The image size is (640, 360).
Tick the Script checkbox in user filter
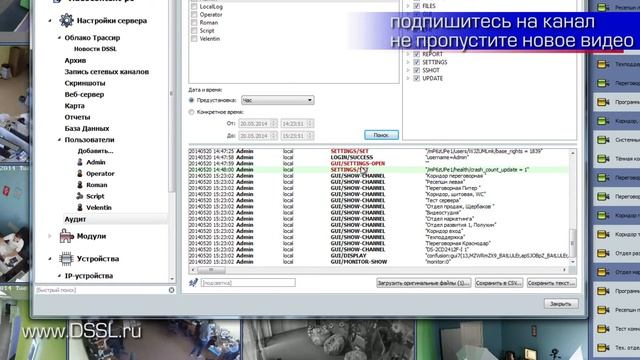click(x=194, y=31)
